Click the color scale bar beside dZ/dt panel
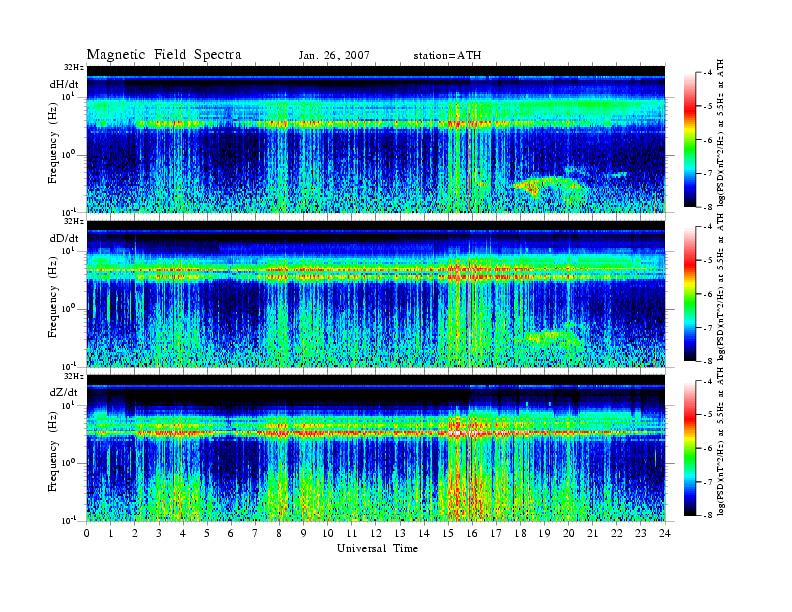Viewport: 792px width, 612px height. (x=690, y=448)
